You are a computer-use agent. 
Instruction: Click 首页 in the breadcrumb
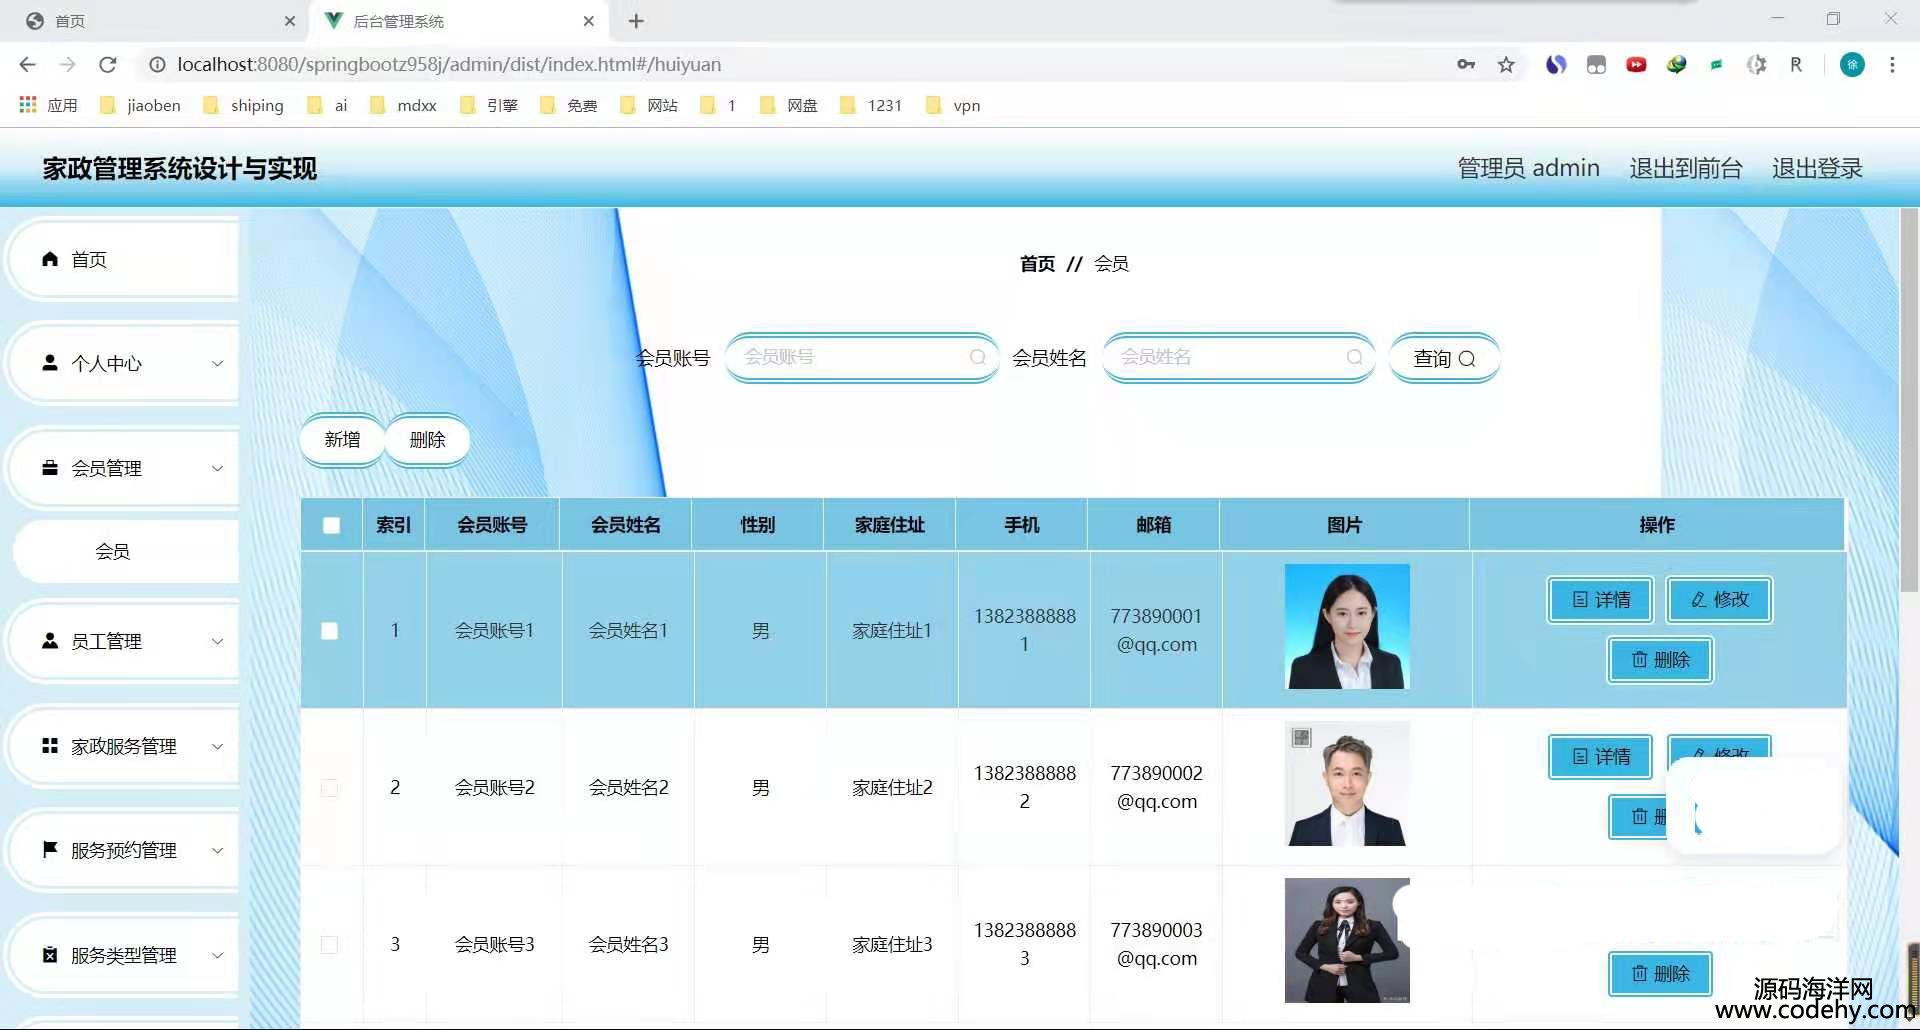coord(1037,264)
